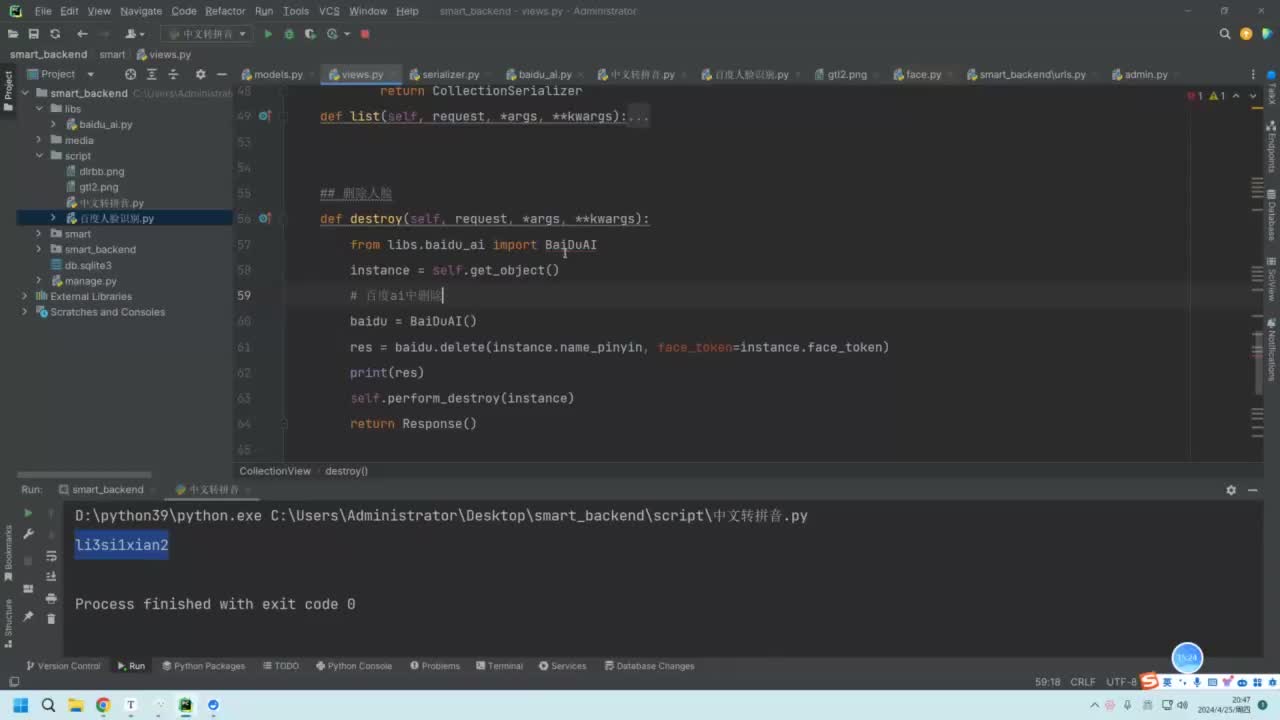Rerun the script in Run panel

(28, 513)
